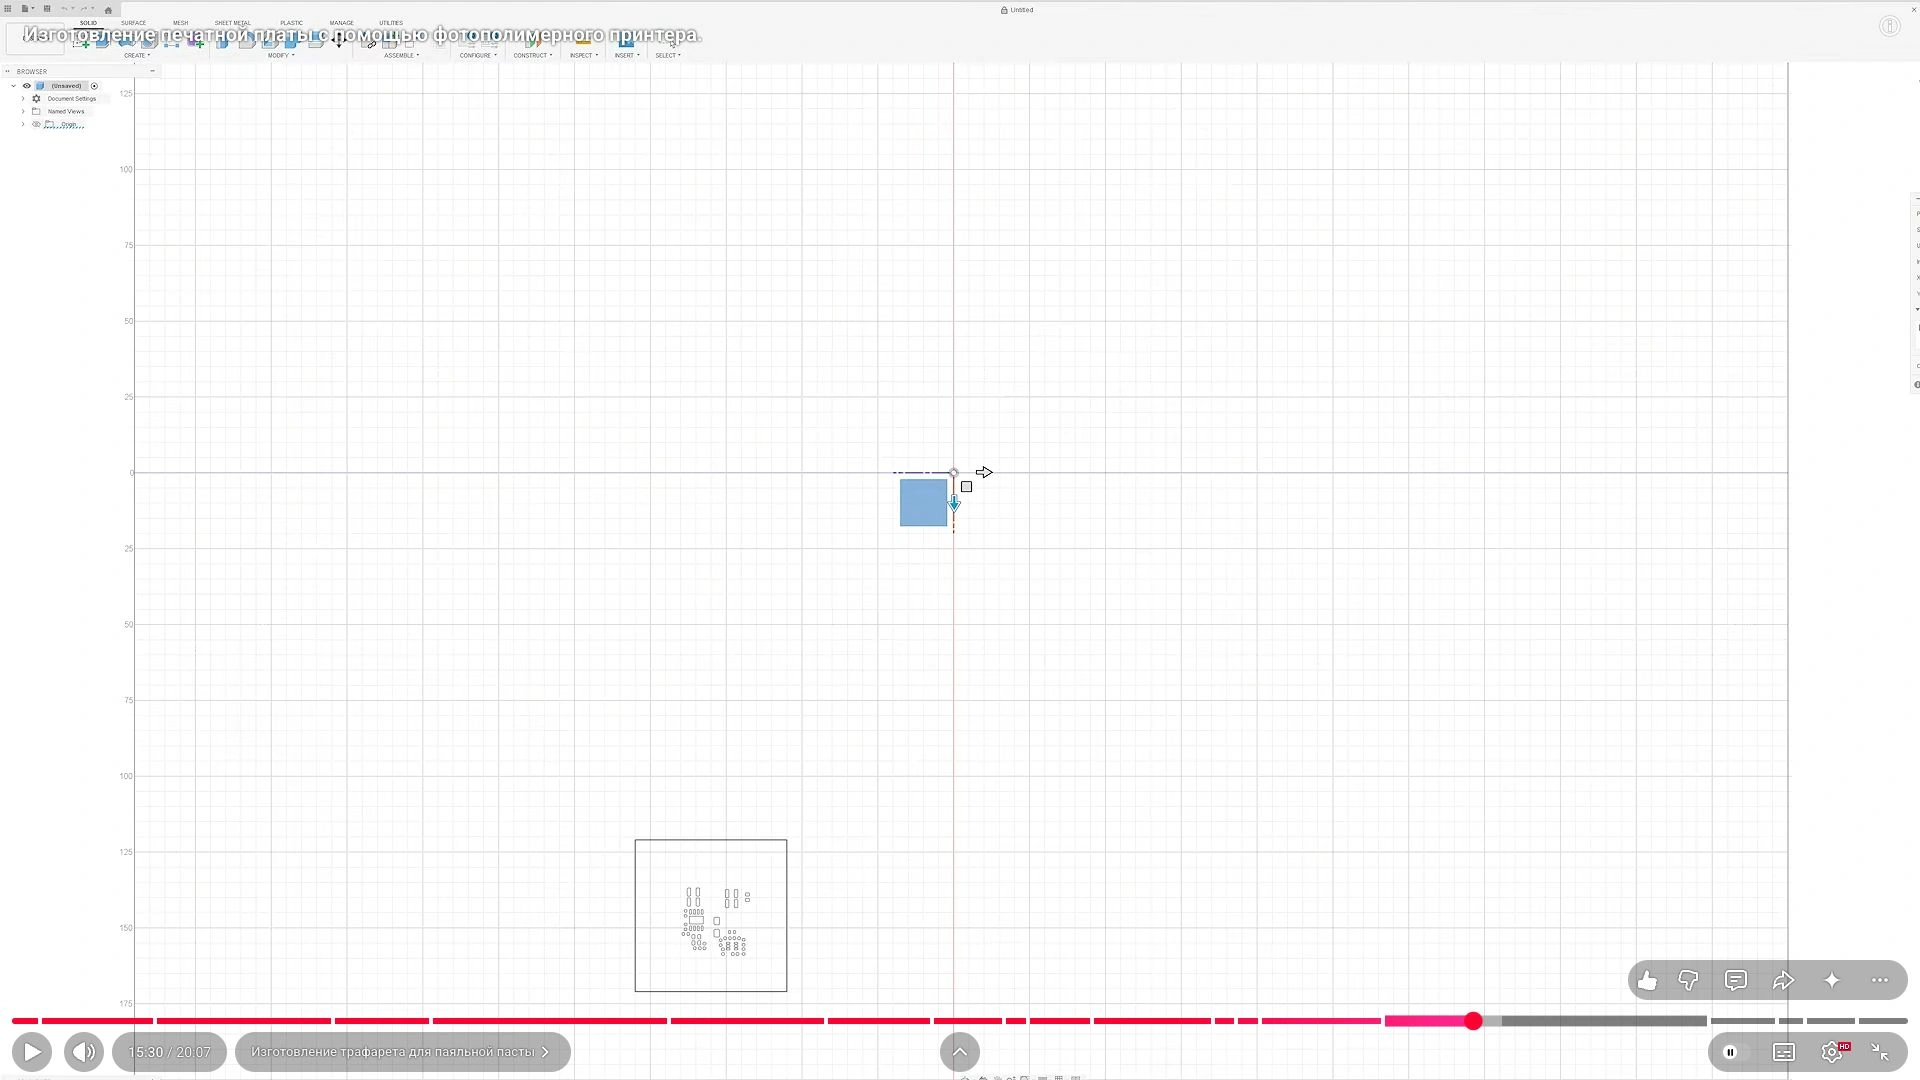Show the video info icon at top right

pyautogui.click(x=1889, y=27)
